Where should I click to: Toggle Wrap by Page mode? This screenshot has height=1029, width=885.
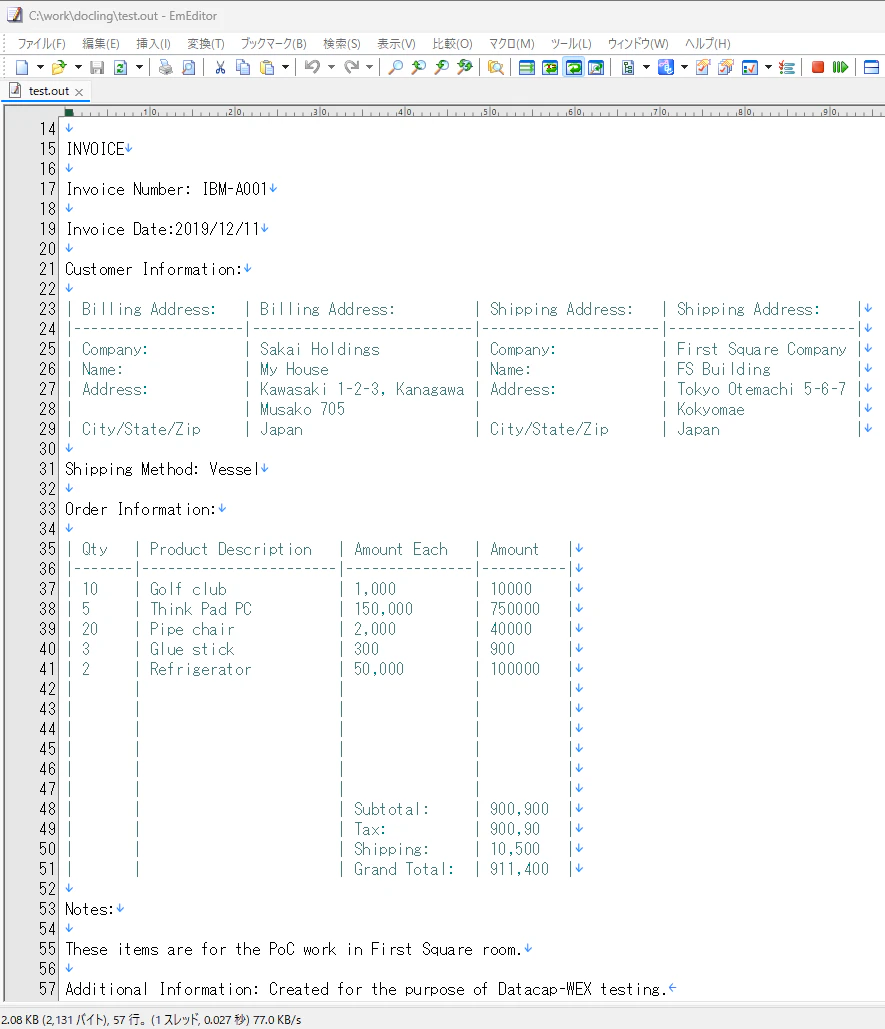[x=596, y=67]
